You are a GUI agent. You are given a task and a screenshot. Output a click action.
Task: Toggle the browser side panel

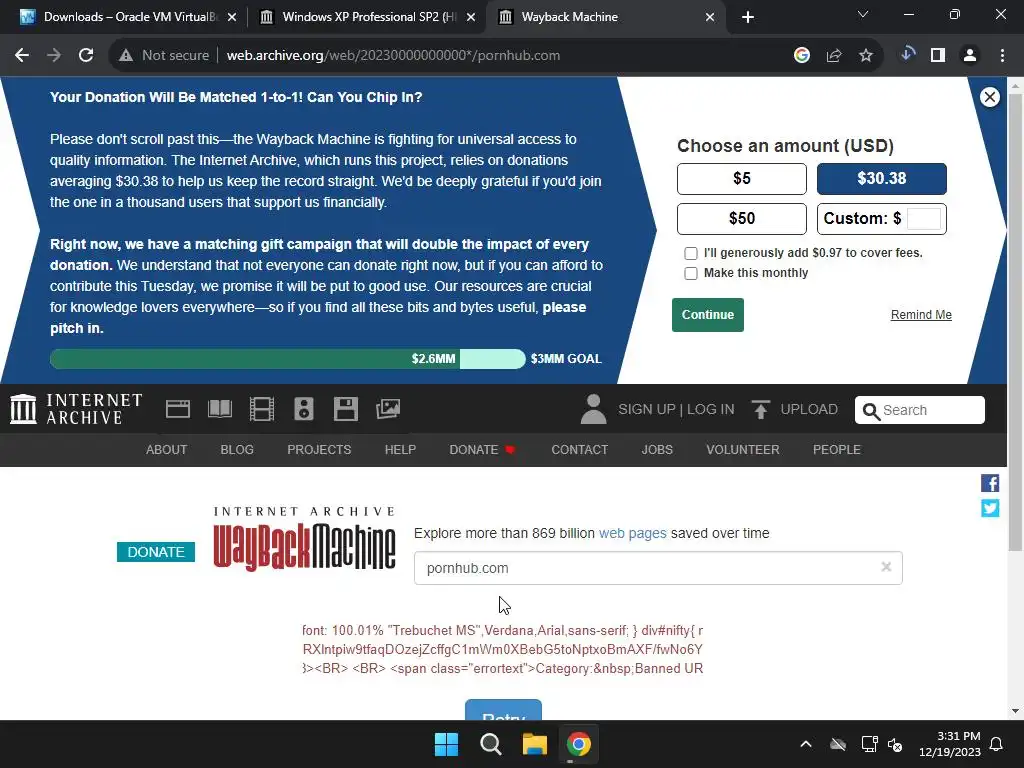[938, 56]
